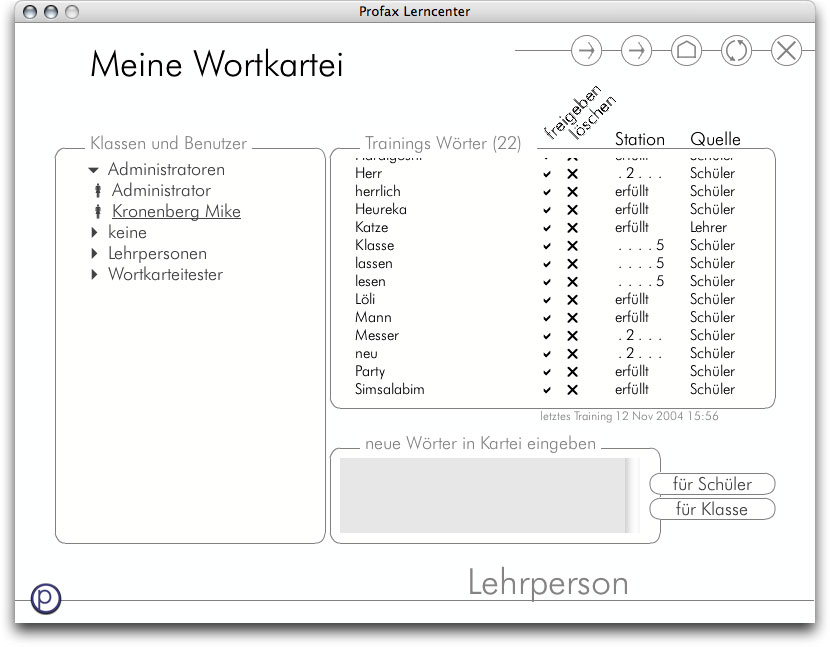Click the löschen X in the lesen row

(572, 282)
